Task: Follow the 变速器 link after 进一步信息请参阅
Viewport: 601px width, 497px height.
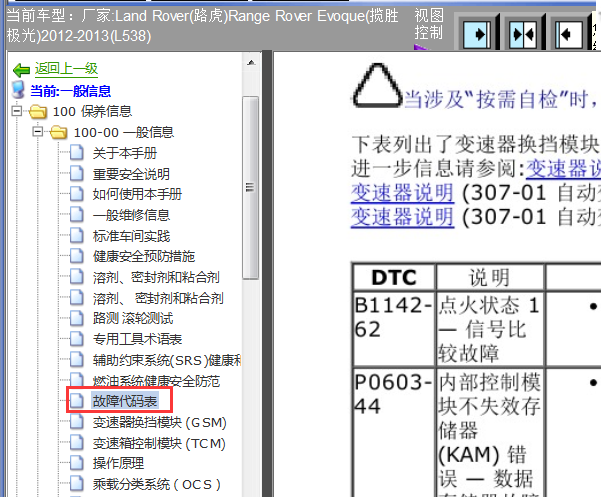Action: pos(563,169)
